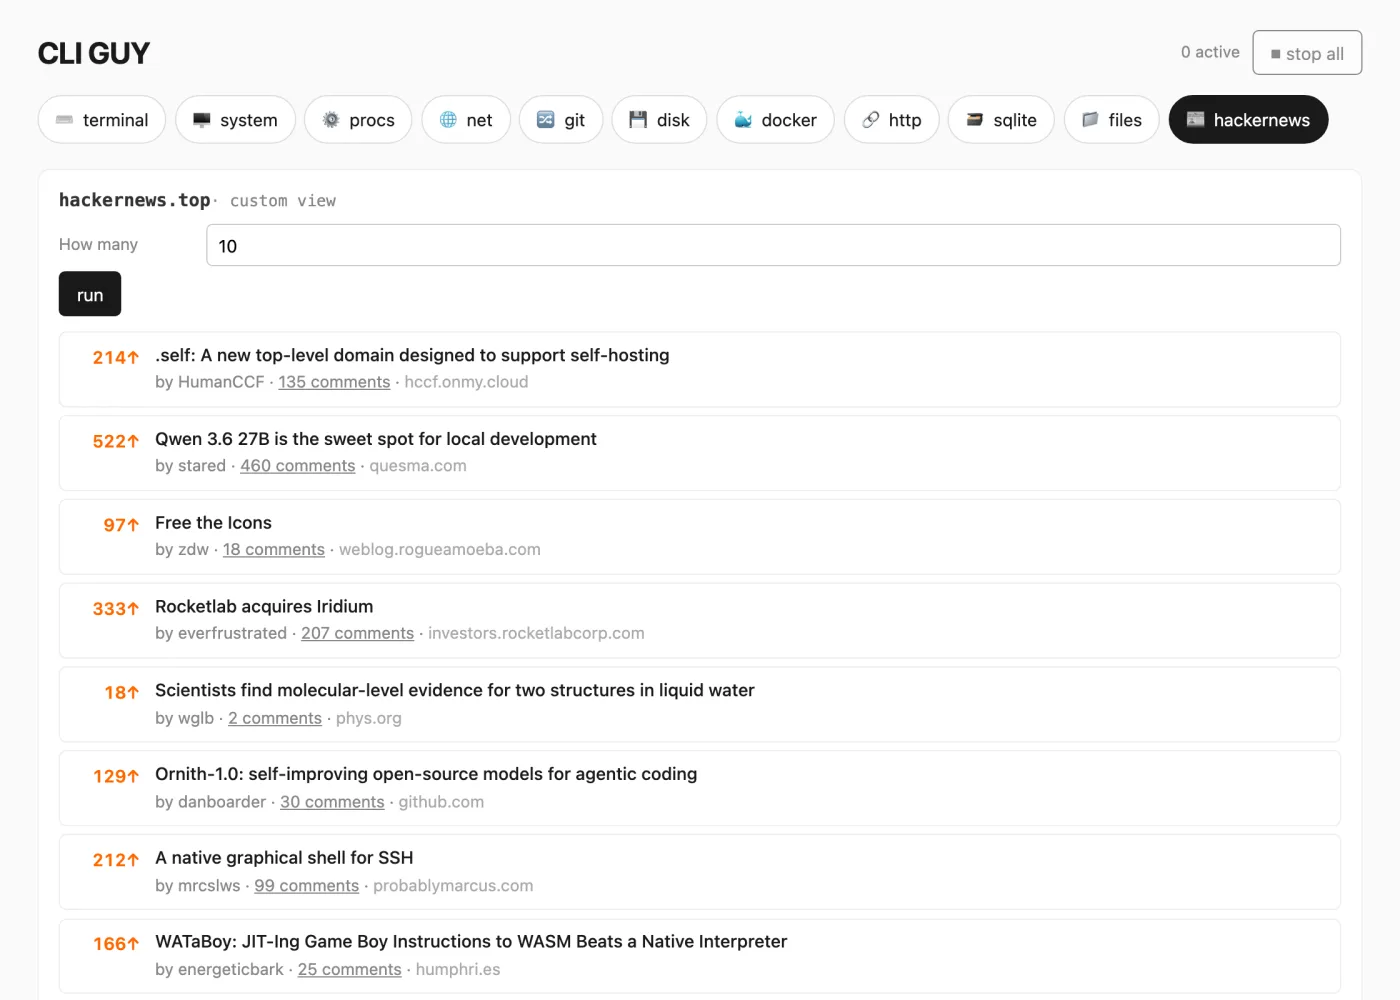This screenshot has width=1400, height=1000.
Task: Click the stop all button
Action: point(1307,53)
